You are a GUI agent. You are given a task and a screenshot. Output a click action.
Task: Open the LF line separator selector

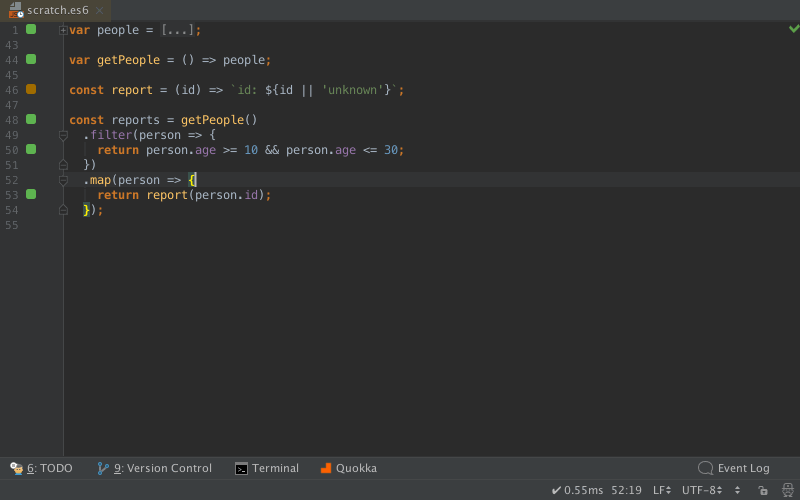coord(662,490)
